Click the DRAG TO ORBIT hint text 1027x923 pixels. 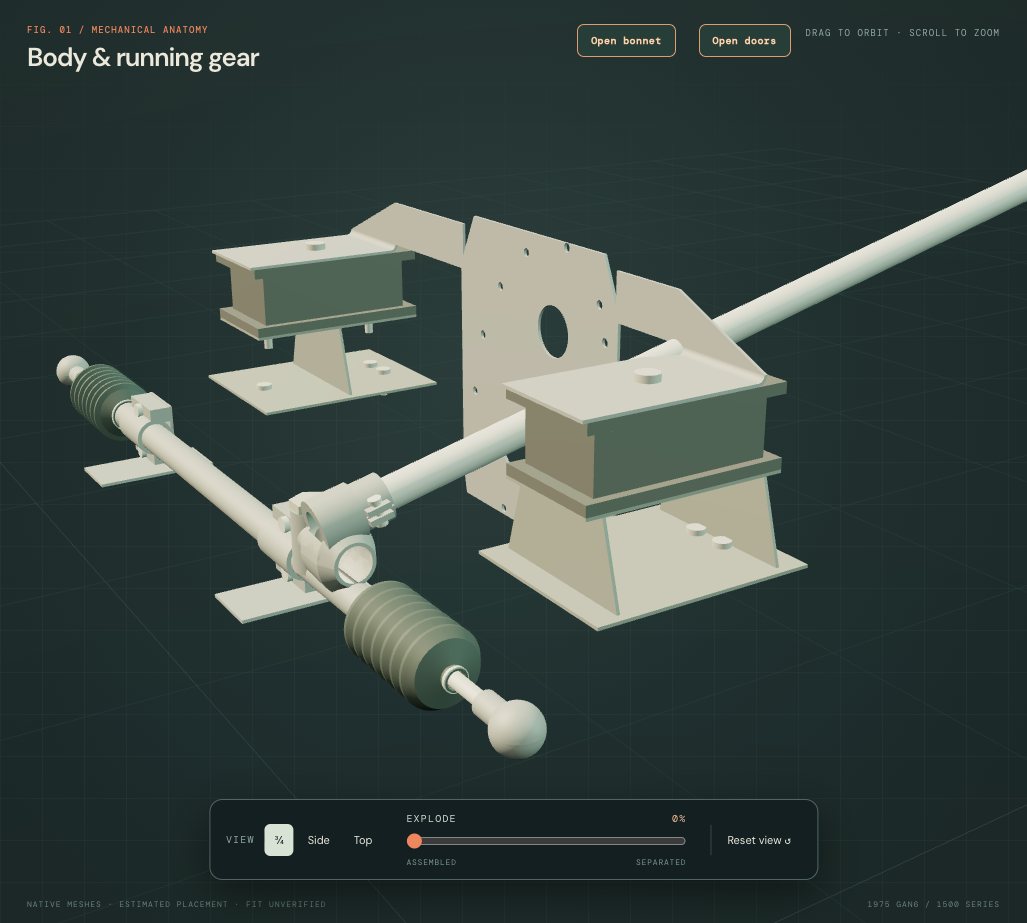(847, 33)
